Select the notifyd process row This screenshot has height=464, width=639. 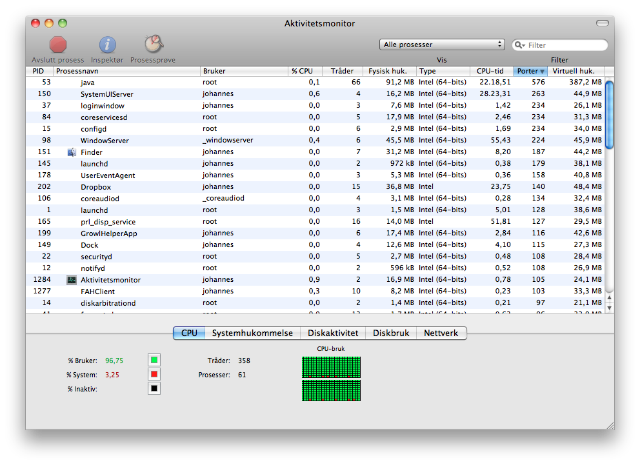(316, 268)
